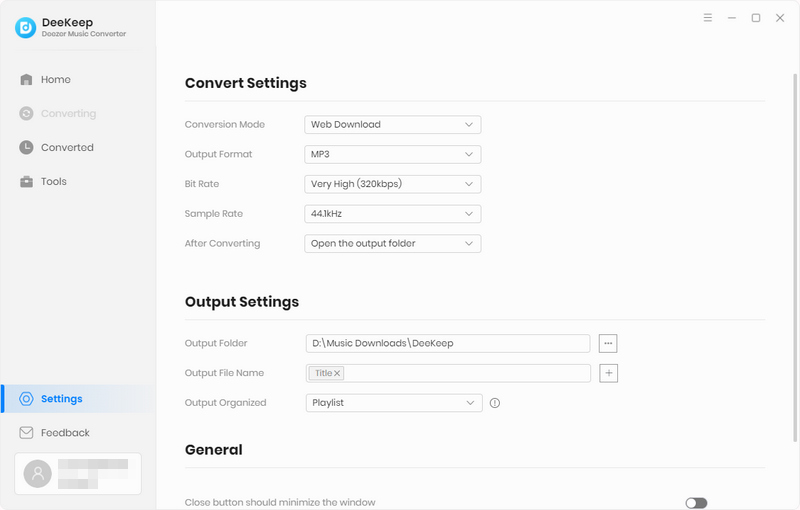Open the Output Organized Playlist dropdown
This screenshot has height=510, width=800.
click(394, 403)
